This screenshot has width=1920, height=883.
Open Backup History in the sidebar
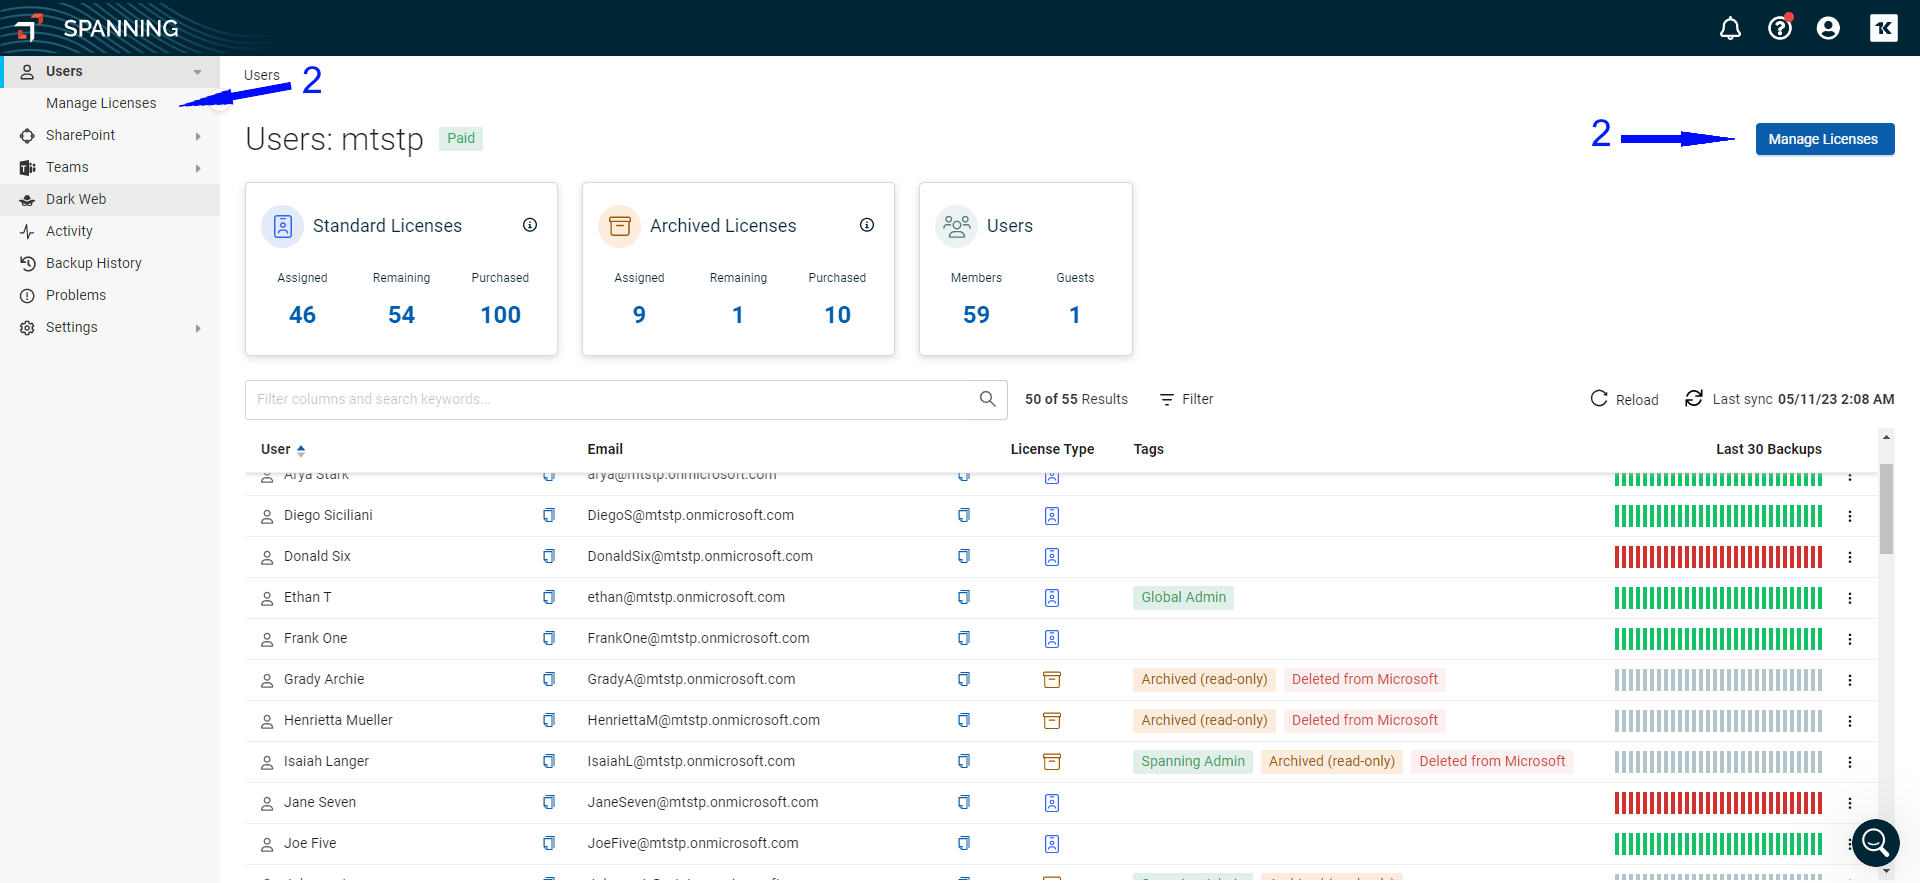[110, 263]
